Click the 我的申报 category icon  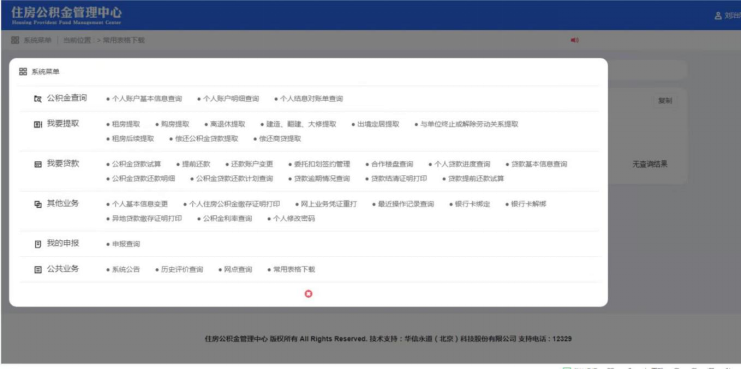(38, 244)
